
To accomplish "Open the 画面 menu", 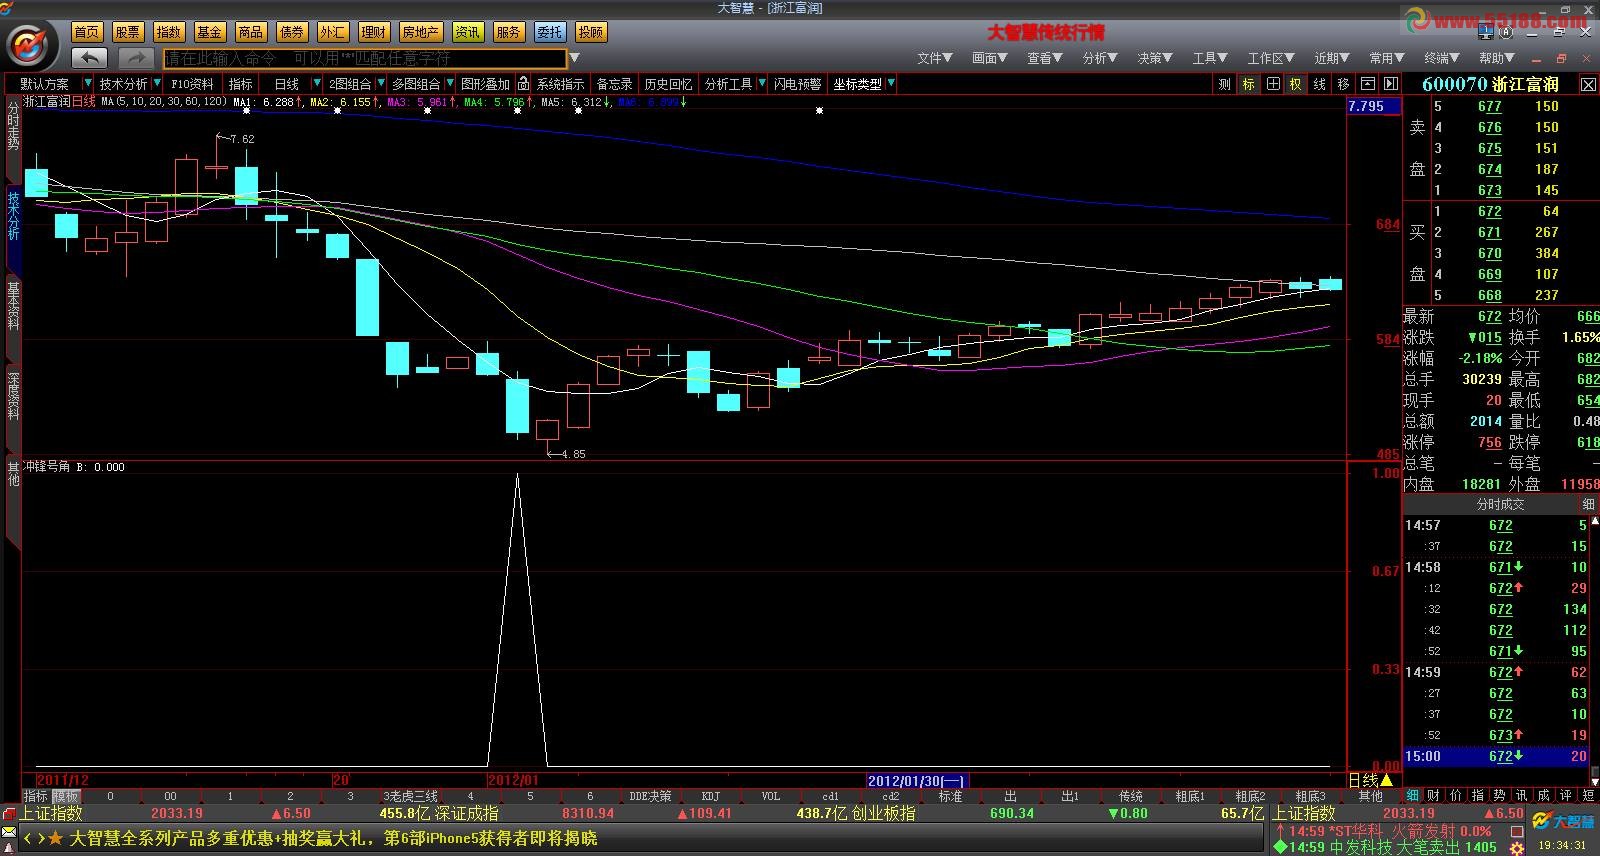I will click(x=989, y=58).
